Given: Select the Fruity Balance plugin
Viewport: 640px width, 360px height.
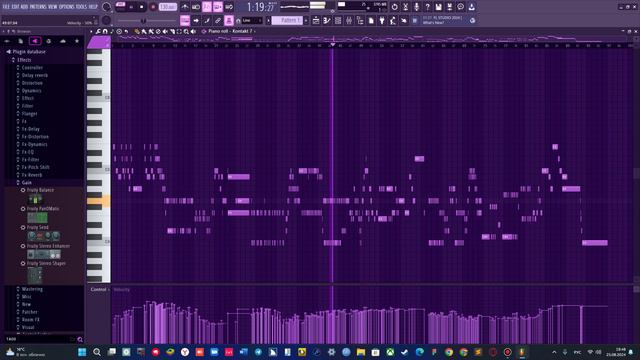Looking at the screenshot, I should pos(40,190).
